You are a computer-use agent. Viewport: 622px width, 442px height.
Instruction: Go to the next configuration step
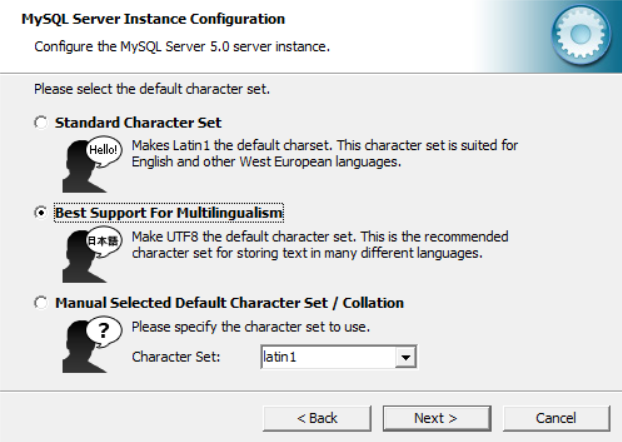point(437,418)
